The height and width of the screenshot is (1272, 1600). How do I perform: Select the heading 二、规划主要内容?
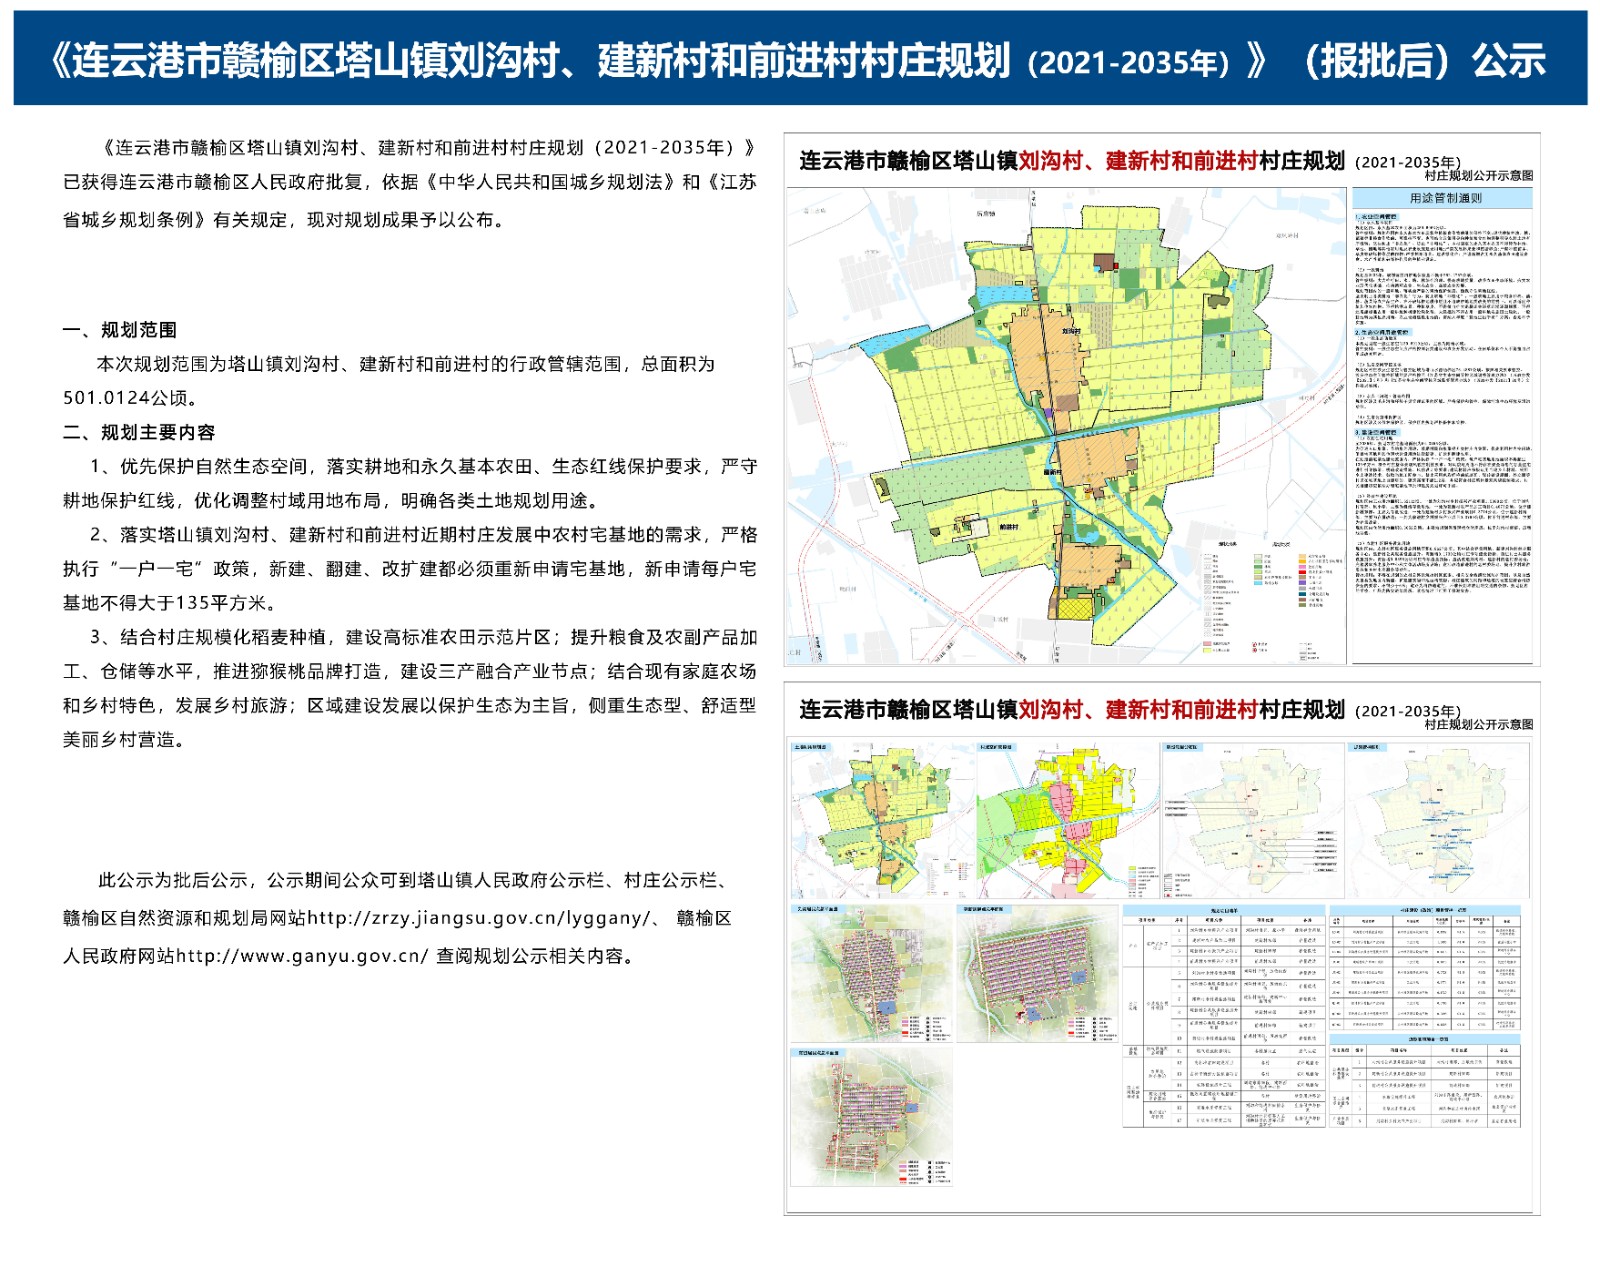coord(139,432)
